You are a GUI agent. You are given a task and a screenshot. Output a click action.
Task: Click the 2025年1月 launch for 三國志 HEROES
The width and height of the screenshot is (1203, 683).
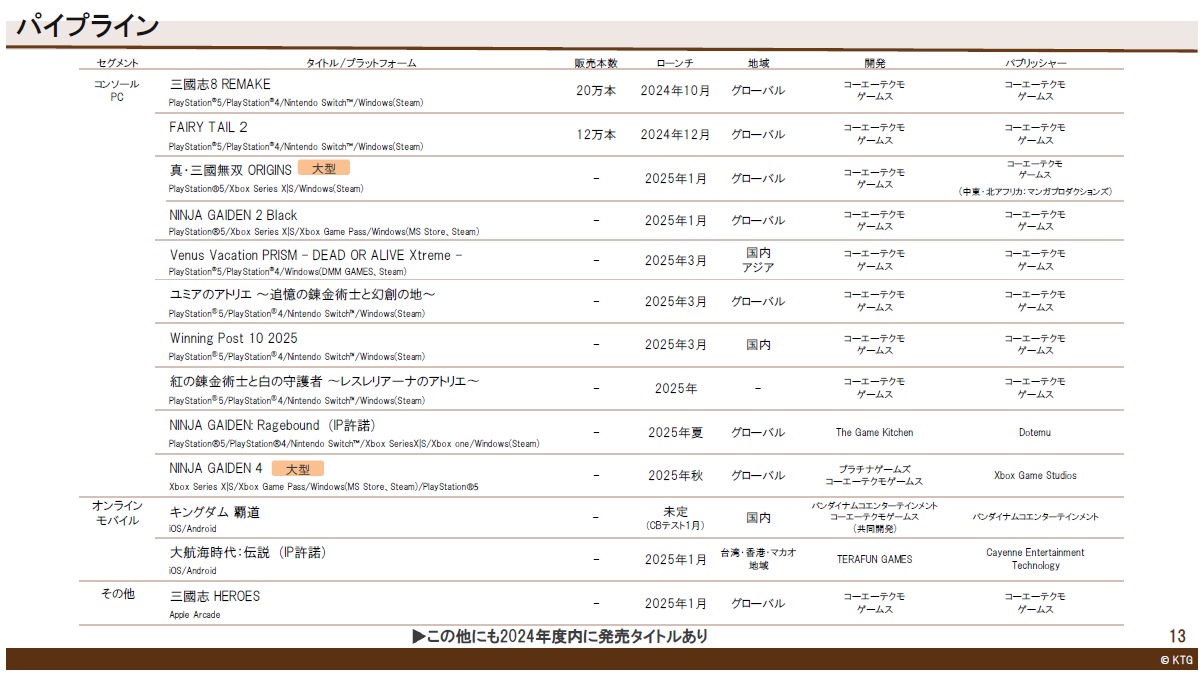(675, 603)
